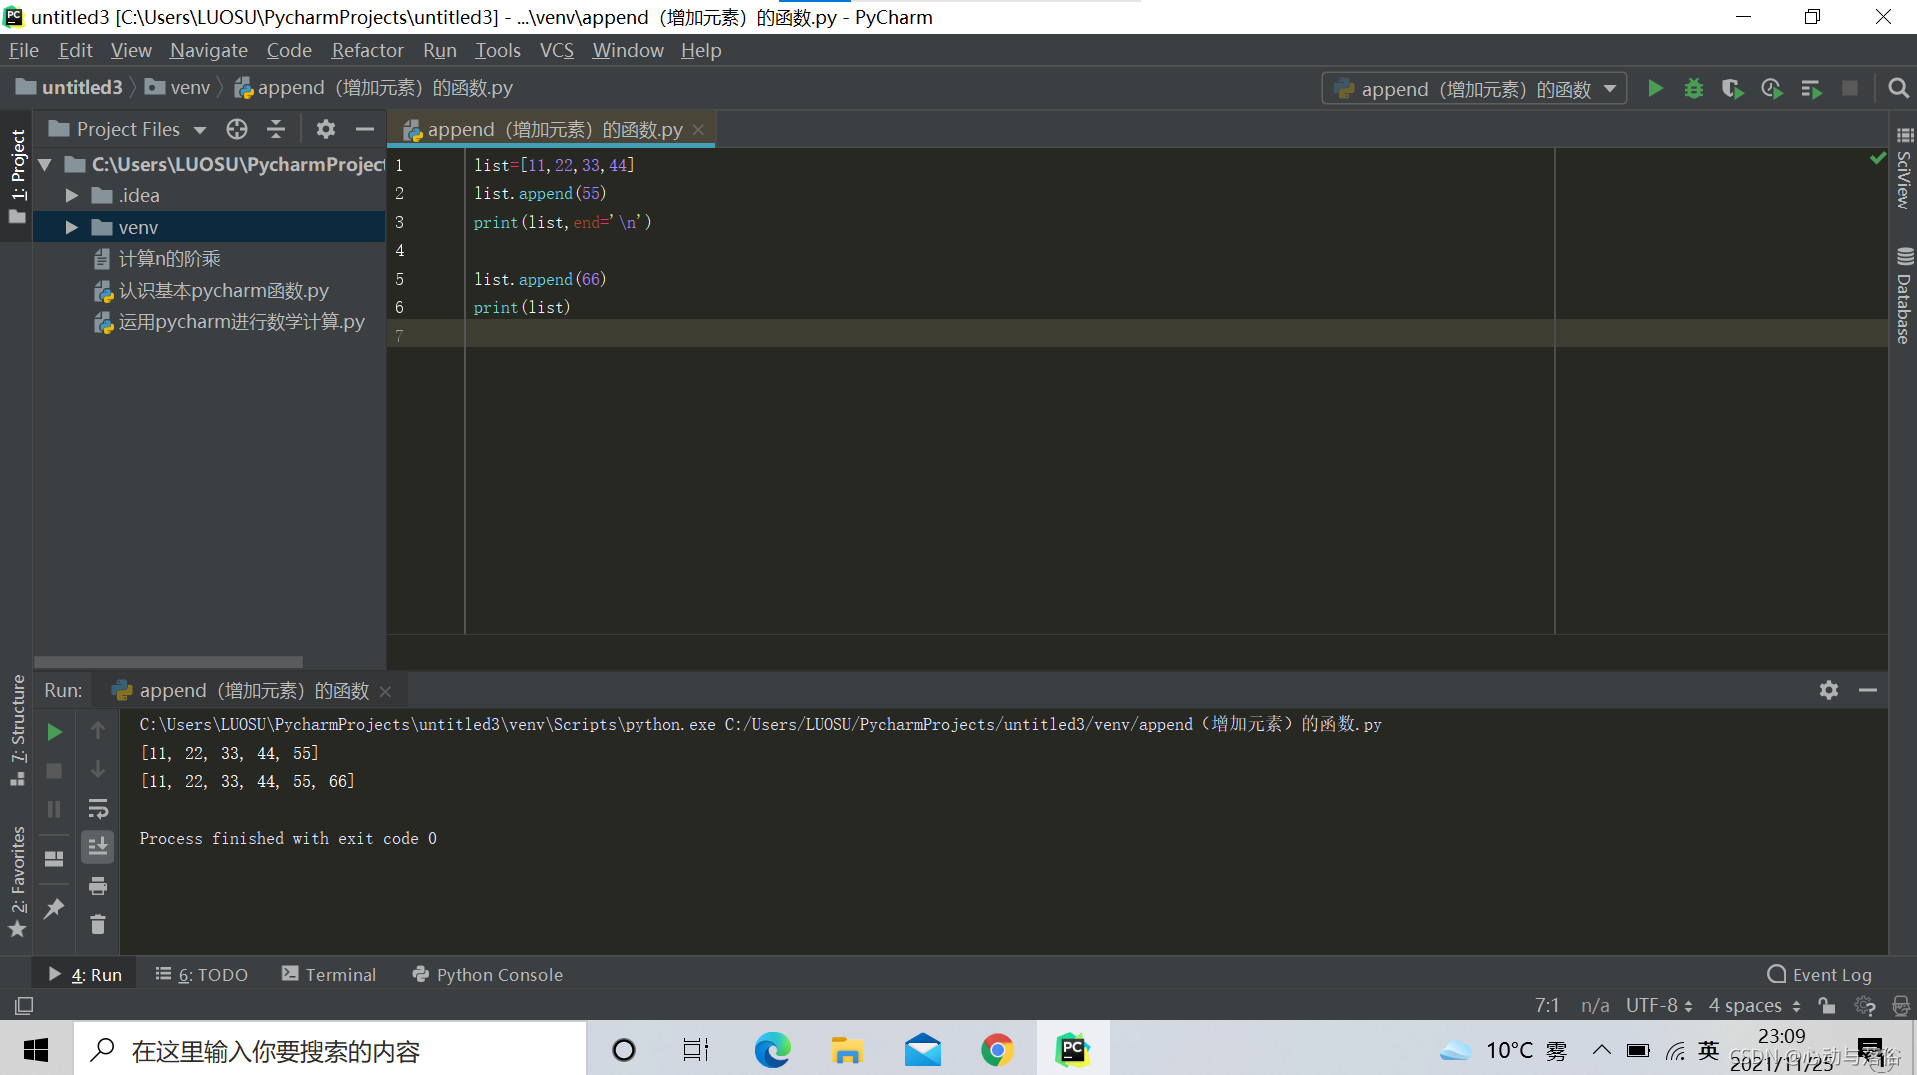
Task: Click the venv breadcrumb
Action: (178, 88)
